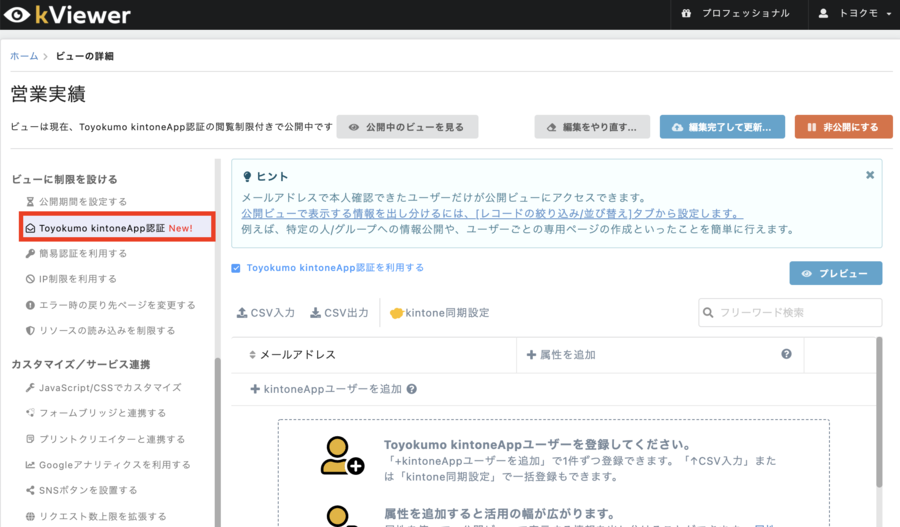Image resolution: width=900 pixels, height=527 pixels.
Task: Click 属性を追加 column header
Action: click(561, 355)
